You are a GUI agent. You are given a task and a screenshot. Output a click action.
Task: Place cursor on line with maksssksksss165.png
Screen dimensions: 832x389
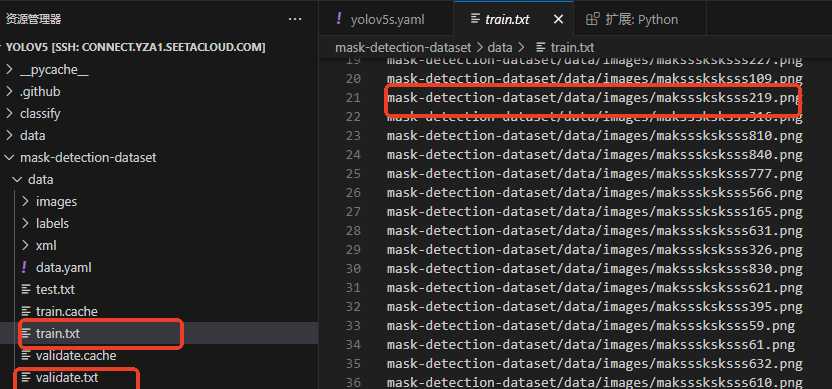[594, 212]
